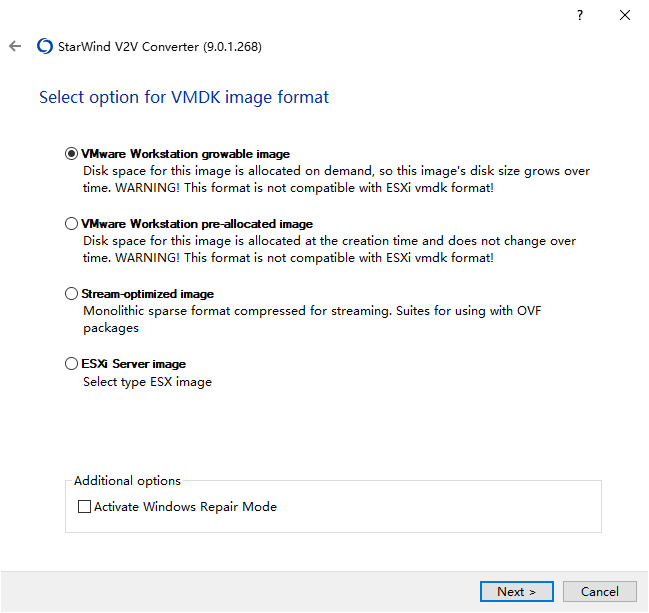Select the VMware Workstation growable image radio button

[71, 154]
